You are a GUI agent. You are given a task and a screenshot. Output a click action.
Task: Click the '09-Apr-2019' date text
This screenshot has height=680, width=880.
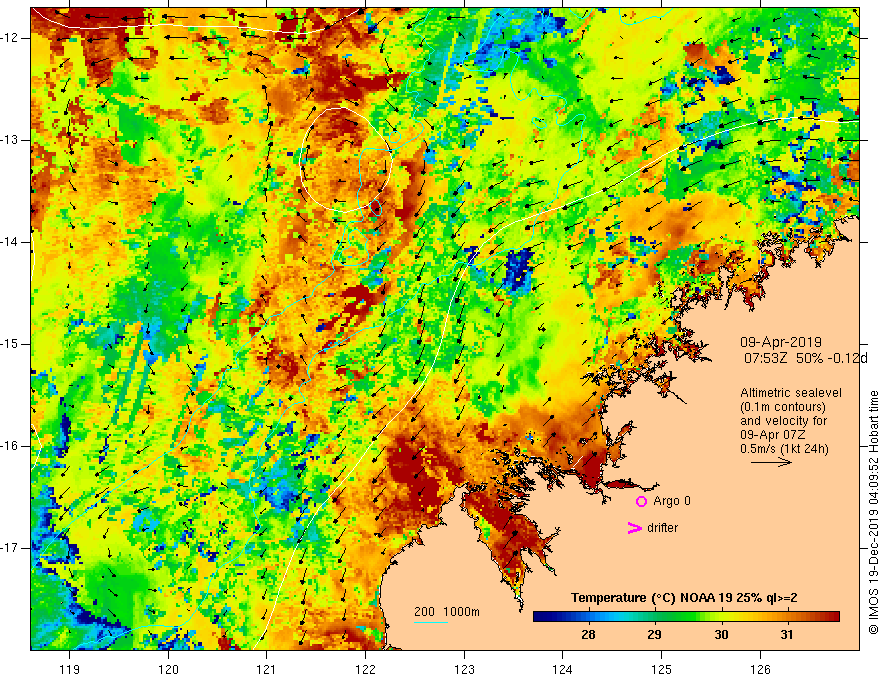781,342
